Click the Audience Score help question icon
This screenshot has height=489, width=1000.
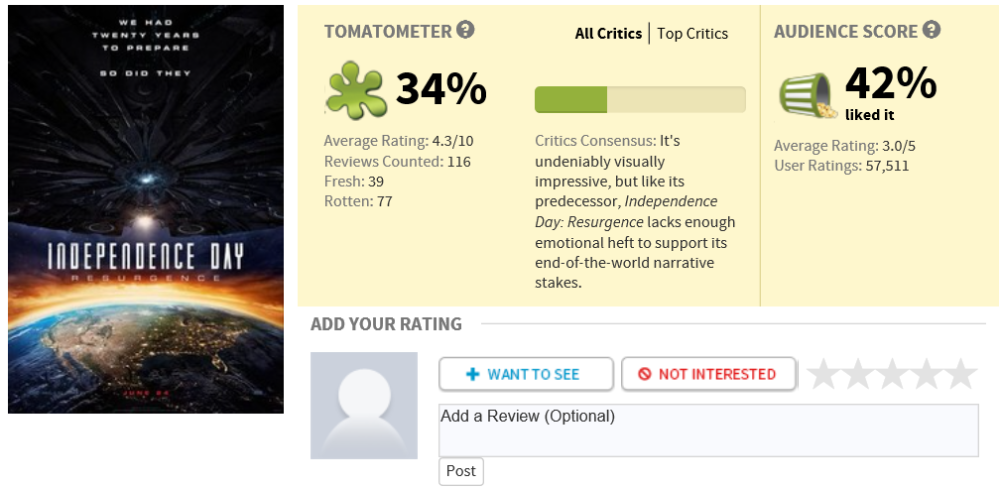tap(931, 30)
